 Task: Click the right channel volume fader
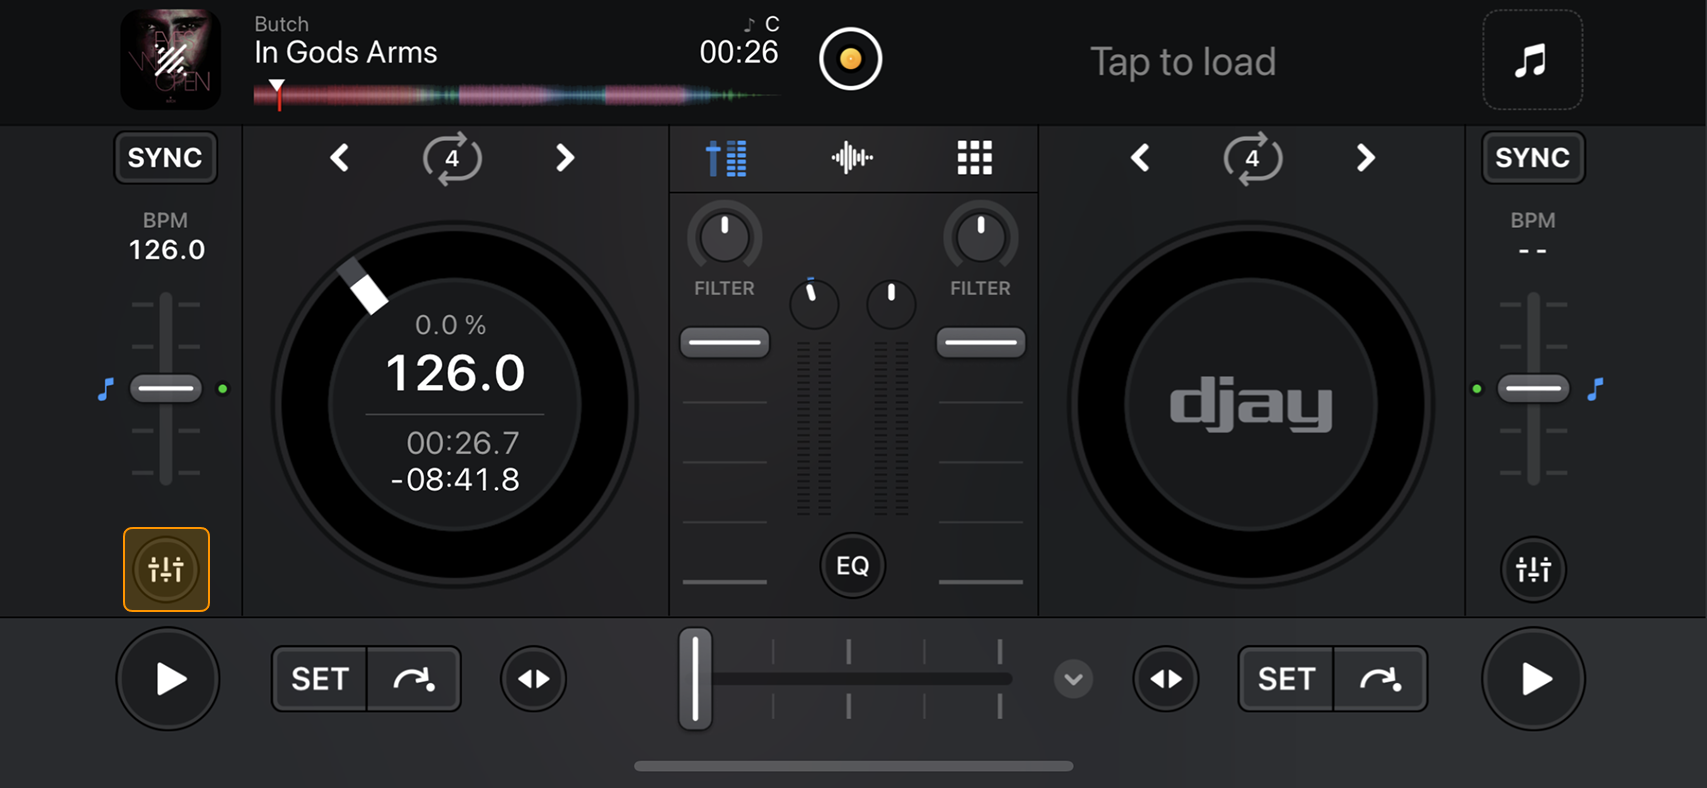tap(981, 342)
